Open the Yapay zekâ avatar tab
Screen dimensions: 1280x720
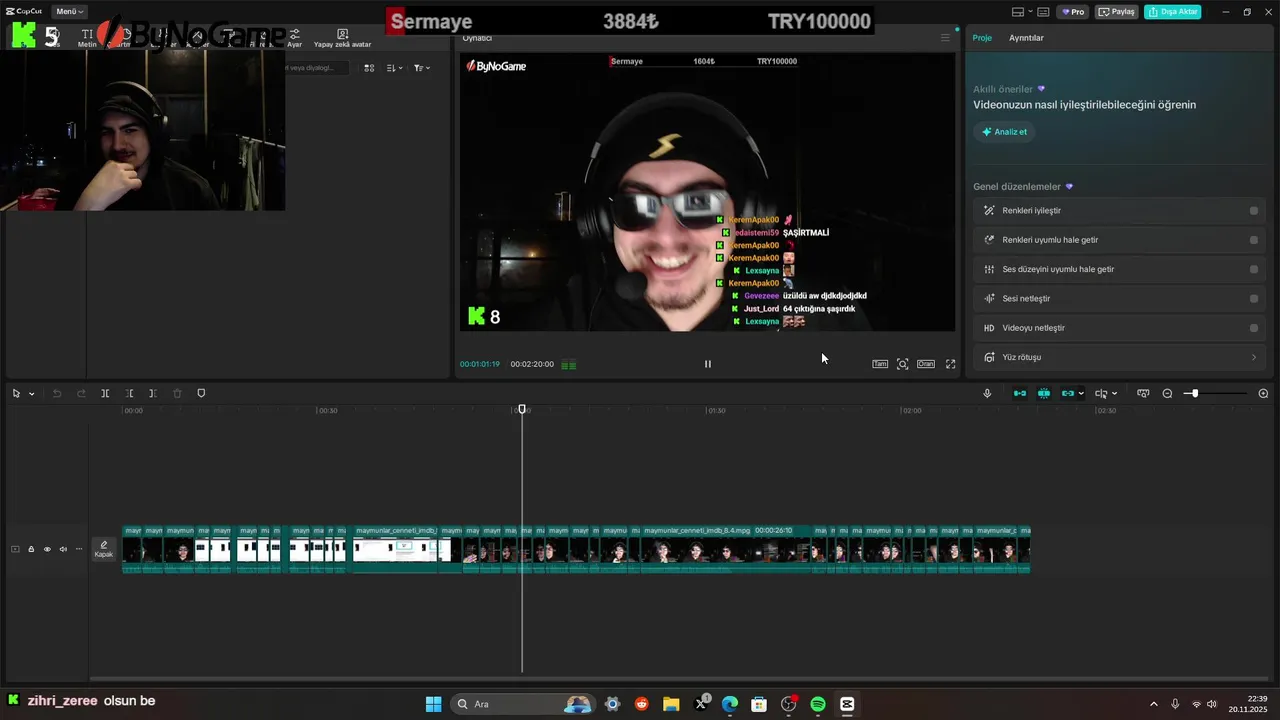342,38
